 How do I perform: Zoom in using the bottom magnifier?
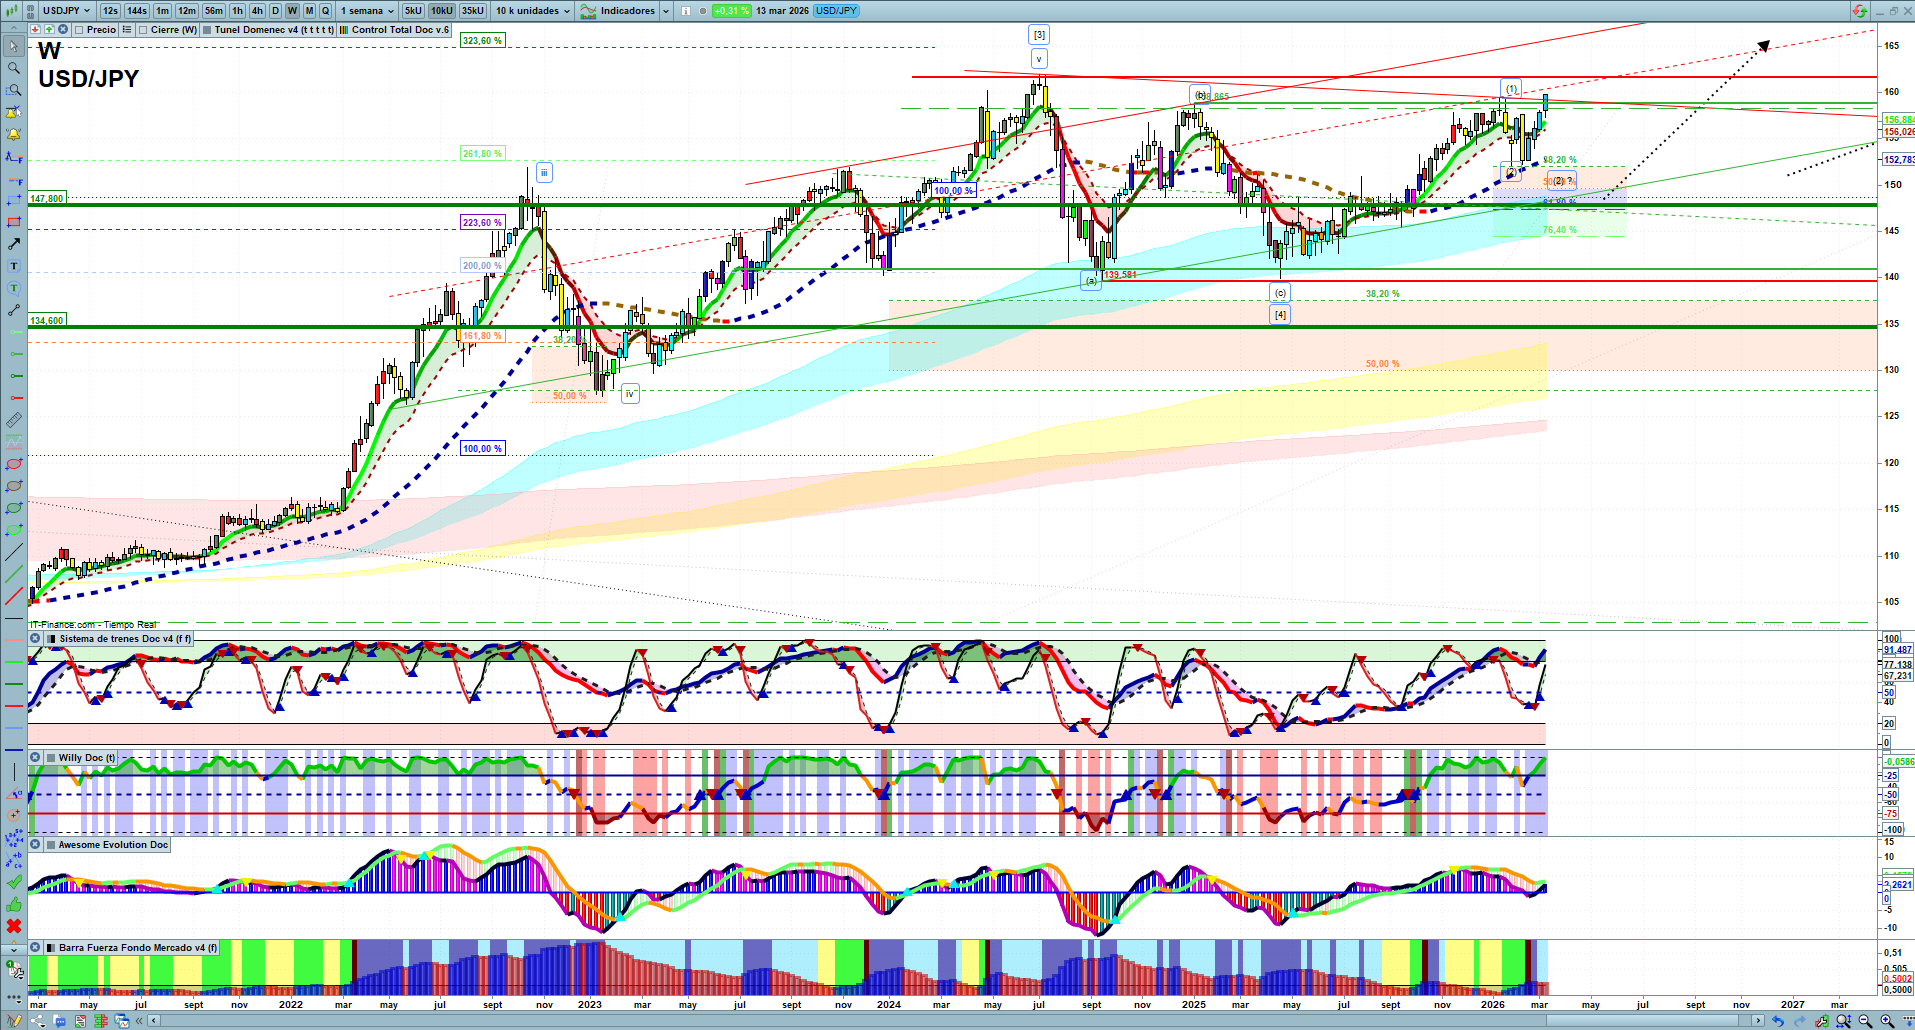click(x=1887, y=1021)
